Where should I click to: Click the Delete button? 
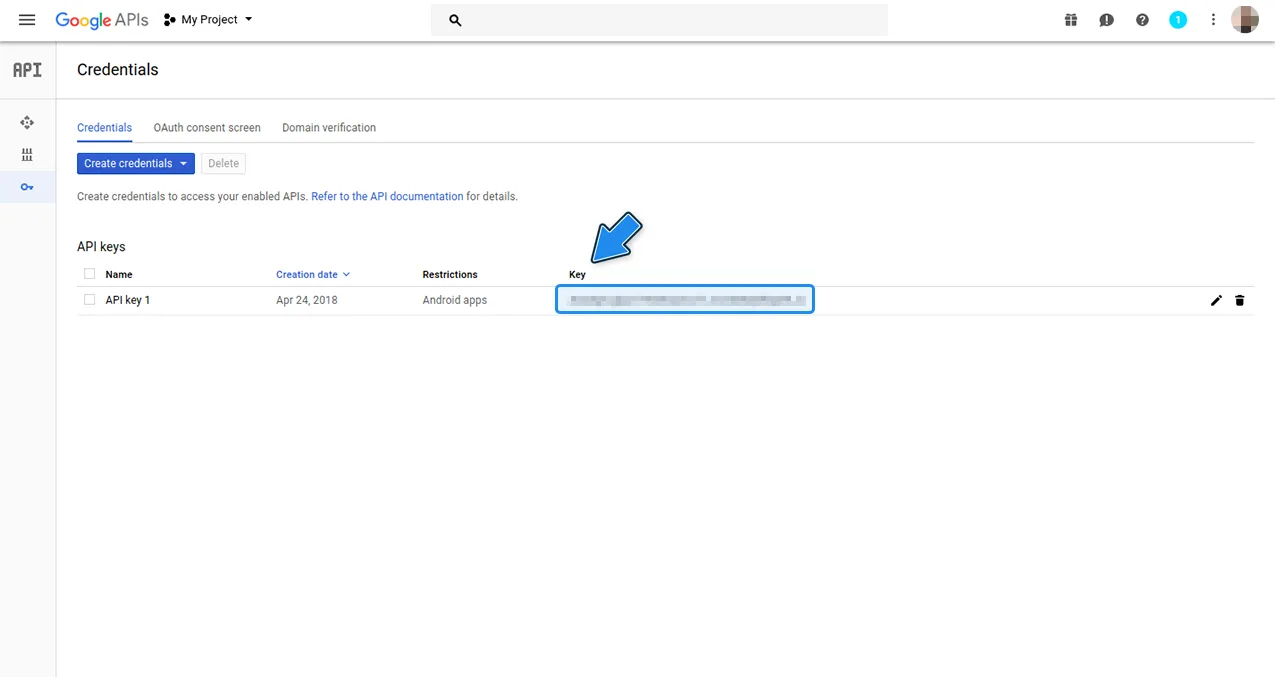pyautogui.click(x=223, y=163)
